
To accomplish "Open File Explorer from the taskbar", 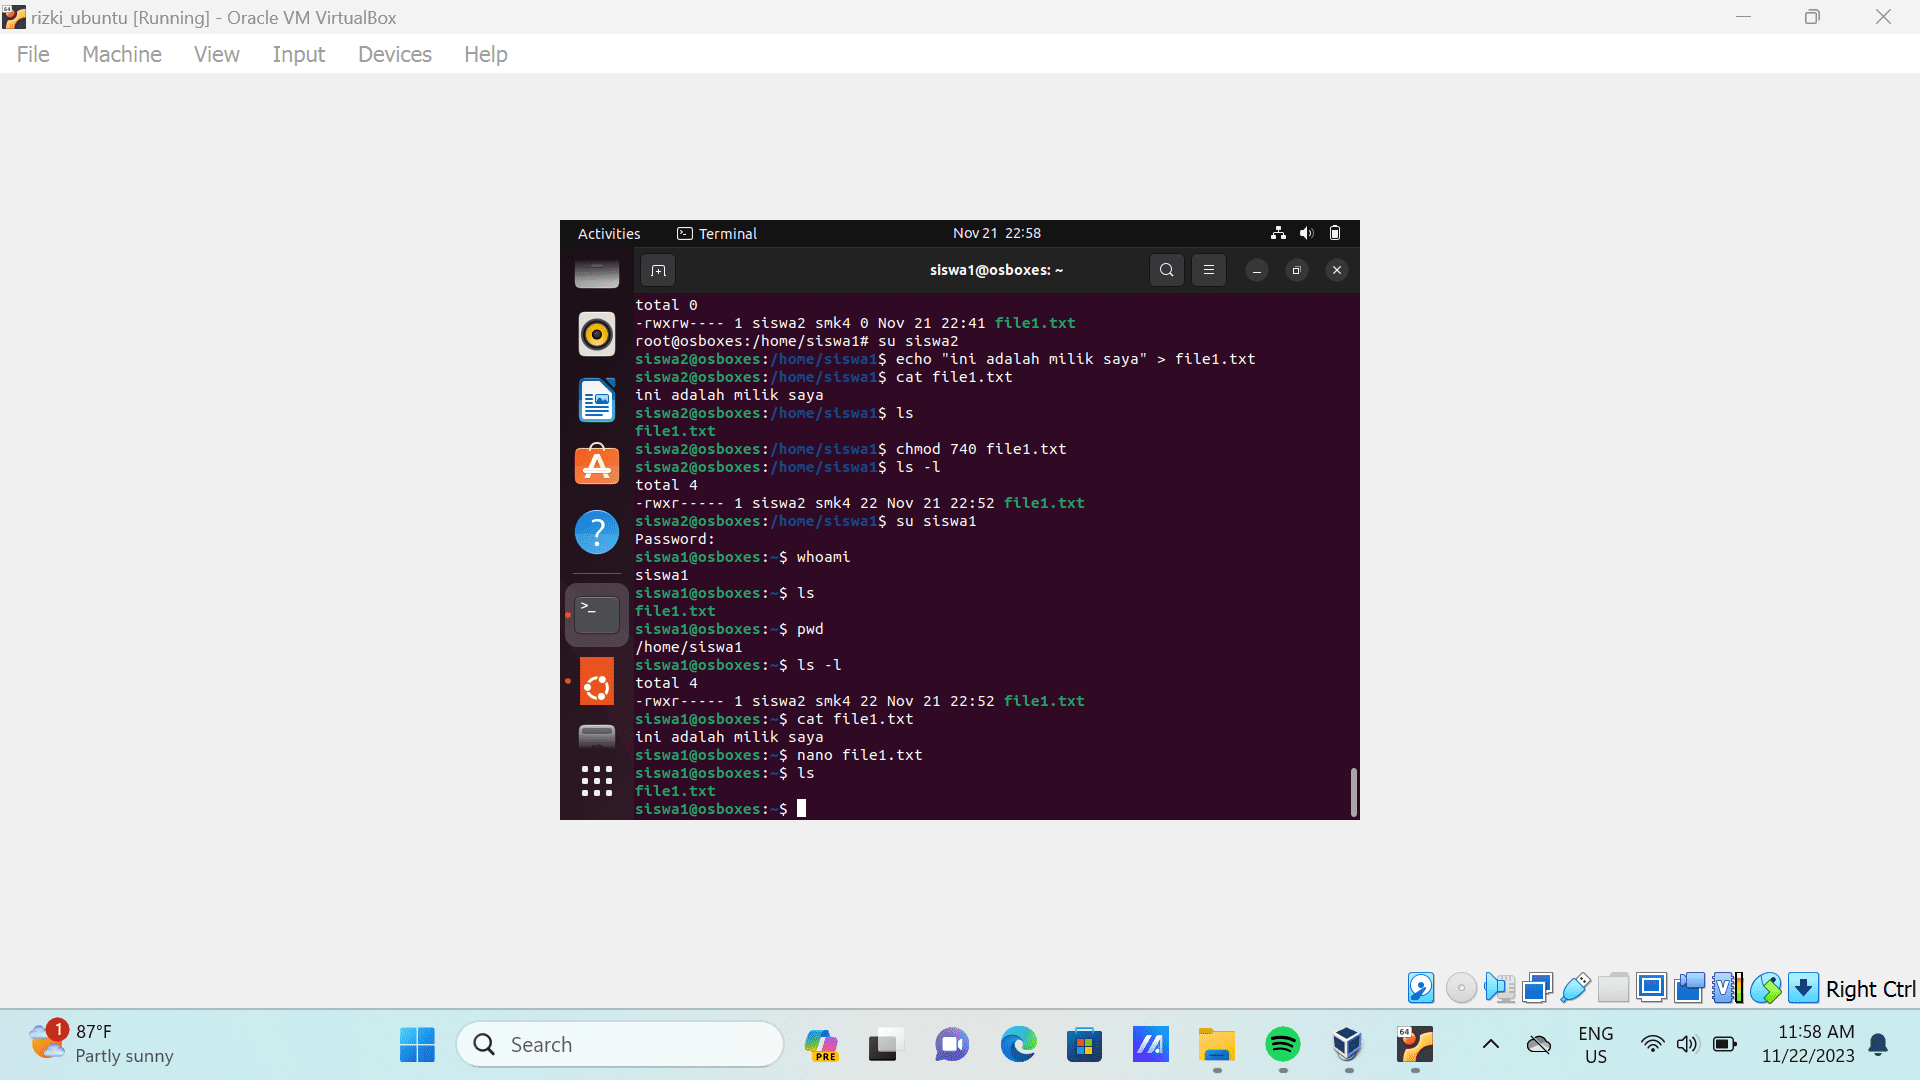I will (x=1217, y=1045).
